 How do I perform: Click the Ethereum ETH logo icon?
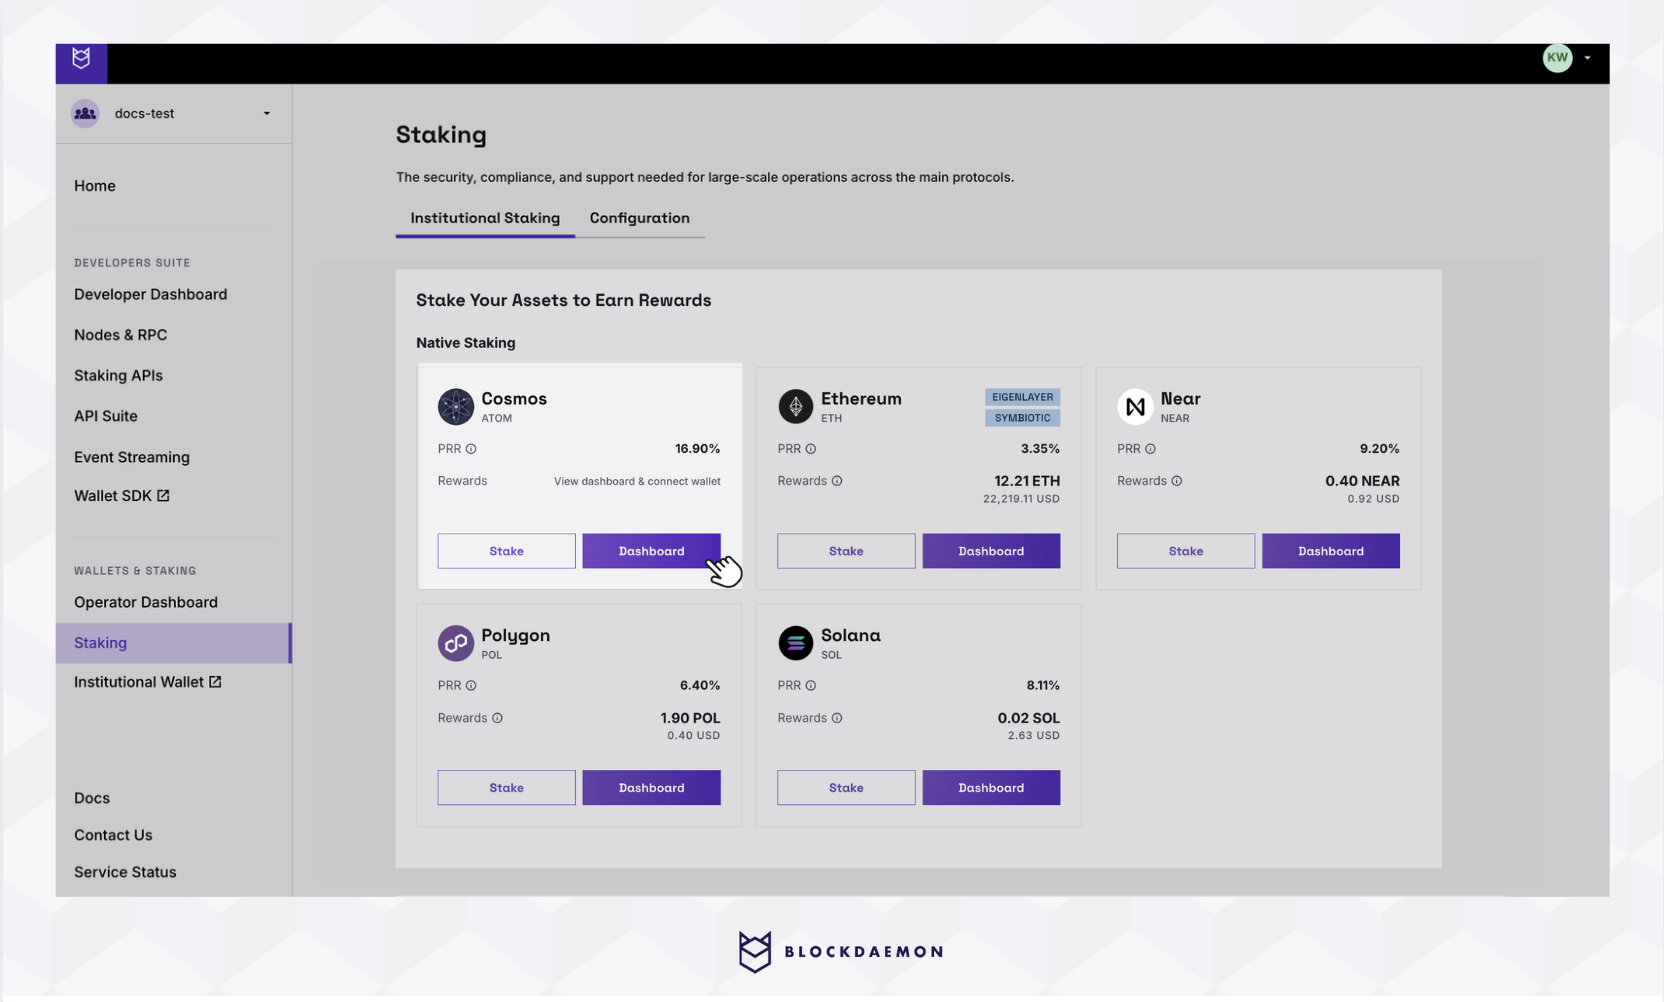coord(796,407)
